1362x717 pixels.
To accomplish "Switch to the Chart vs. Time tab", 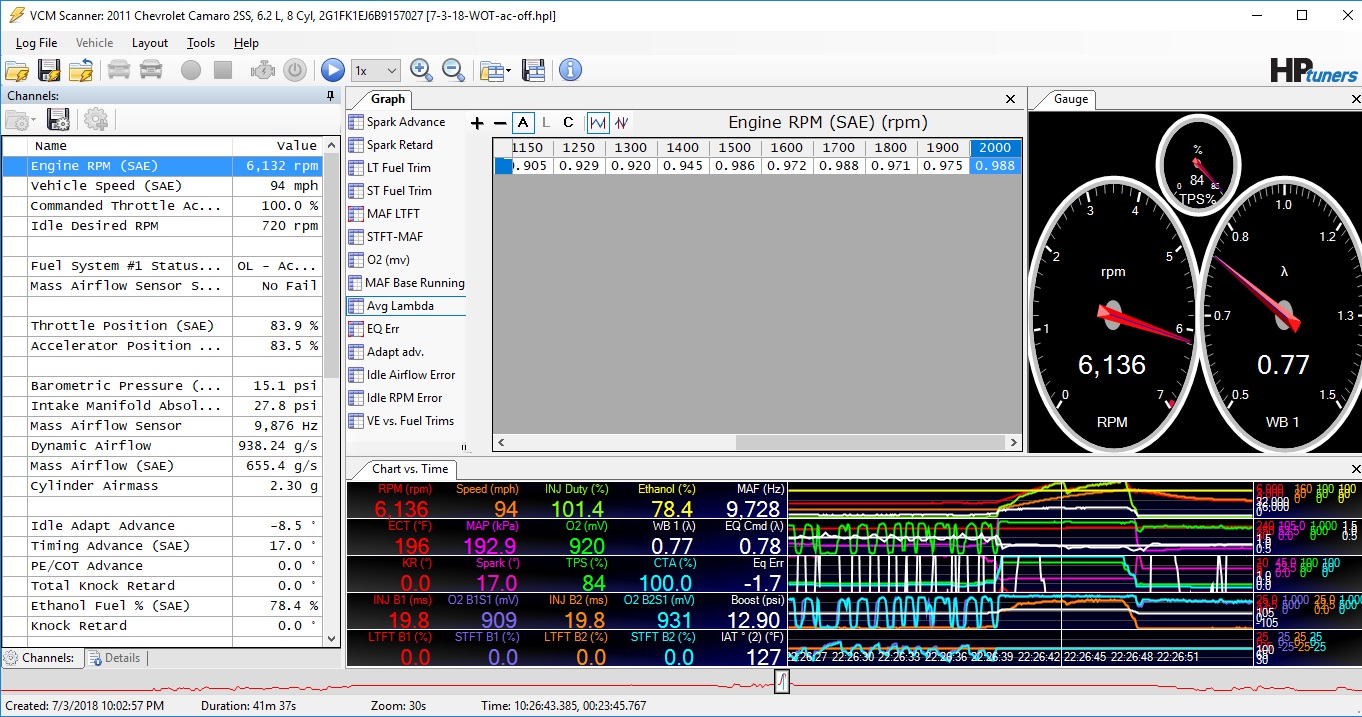I will pyautogui.click(x=410, y=469).
